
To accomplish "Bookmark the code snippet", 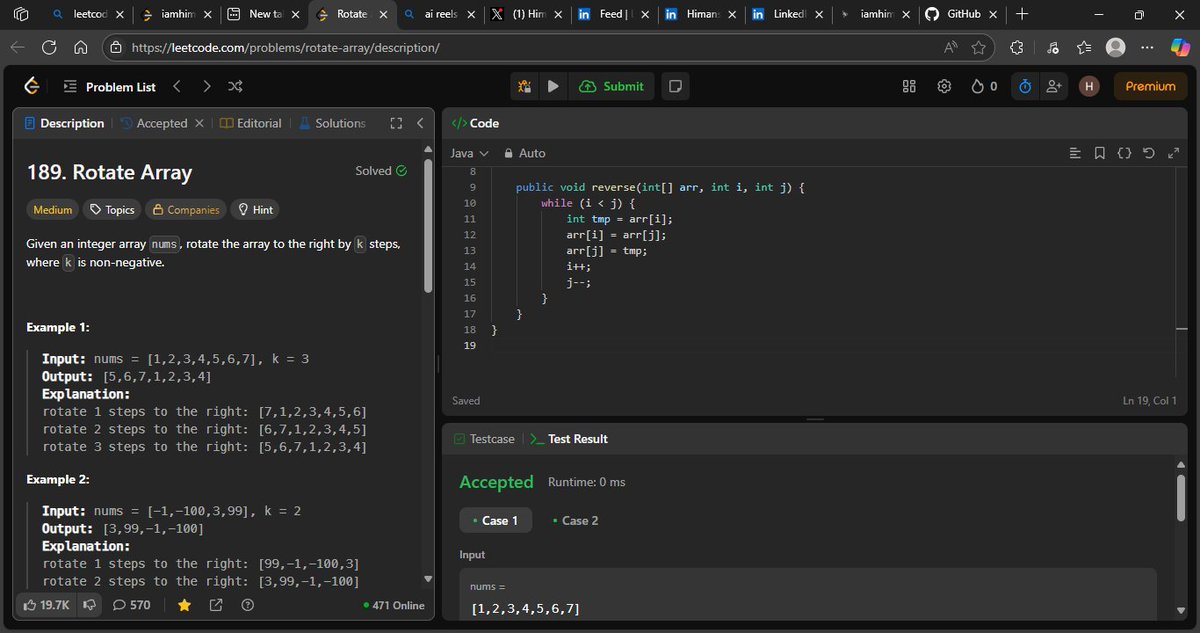I will (x=1100, y=153).
